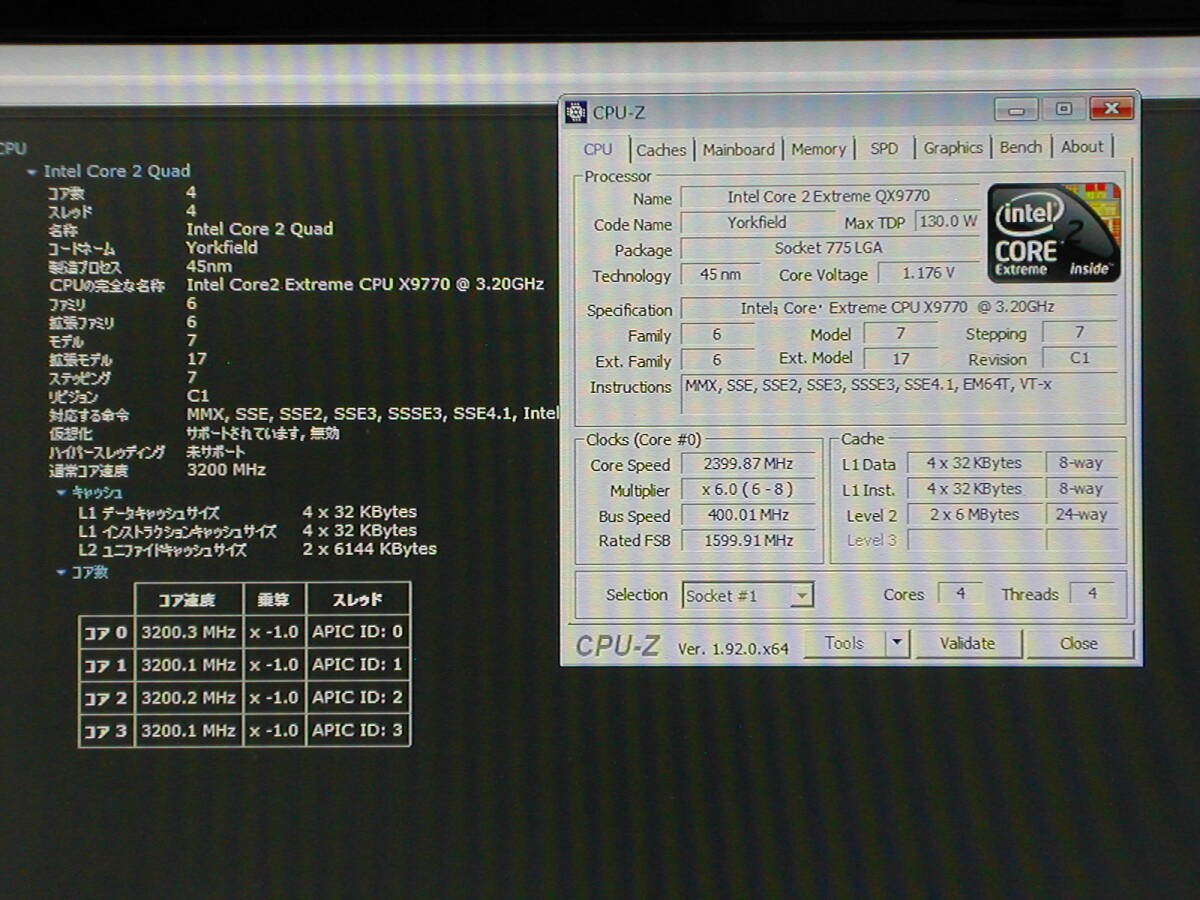
Task: Click the Tools button
Action: [x=844, y=644]
